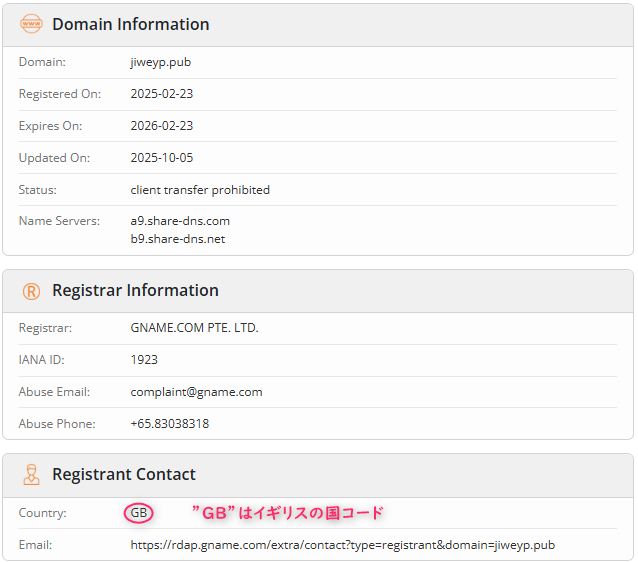Click the jiweyp.pub domain value
This screenshot has width=638, height=562.
coord(160,62)
